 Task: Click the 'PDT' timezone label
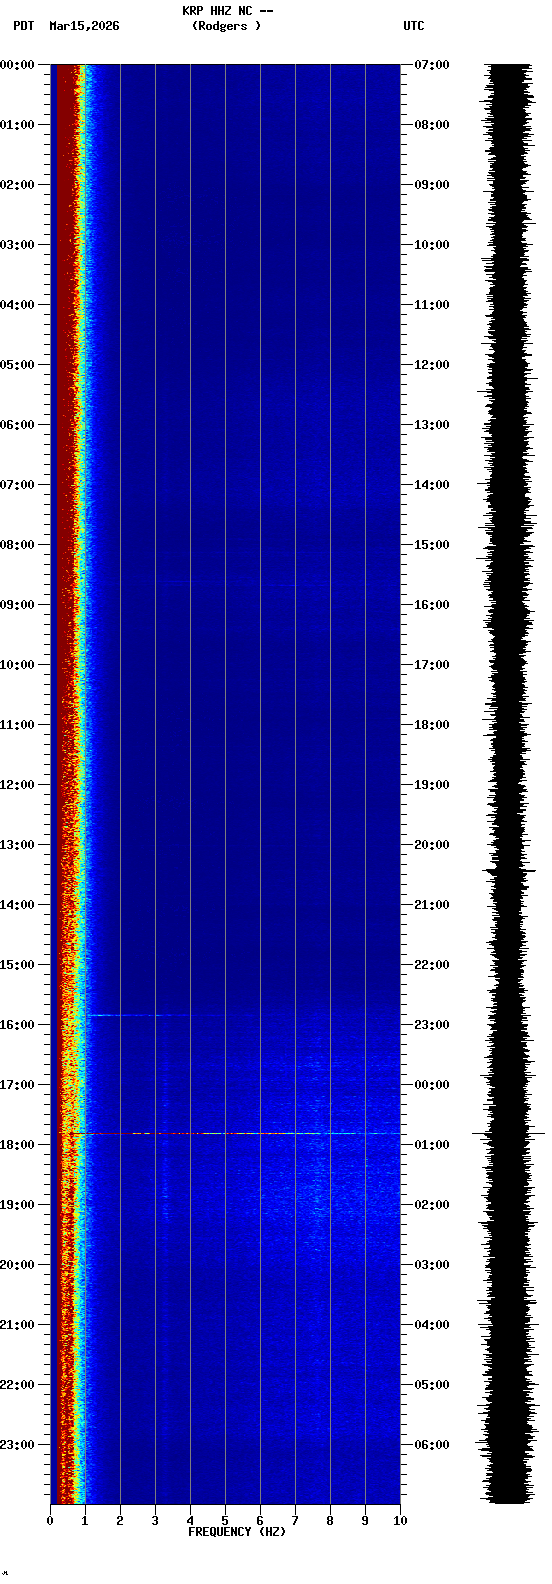tap(23, 26)
